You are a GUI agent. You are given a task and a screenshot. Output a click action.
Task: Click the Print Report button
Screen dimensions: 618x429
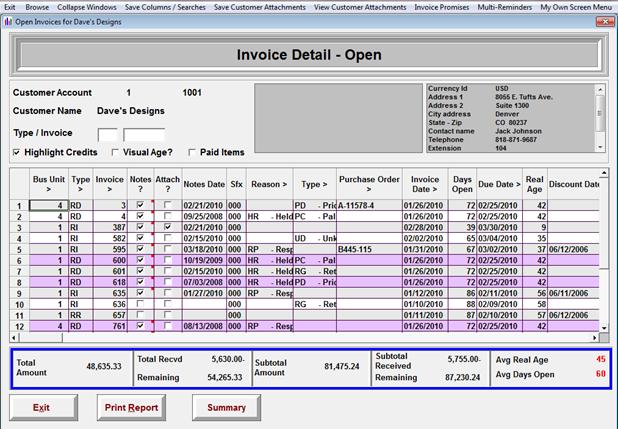click(131, 408)
